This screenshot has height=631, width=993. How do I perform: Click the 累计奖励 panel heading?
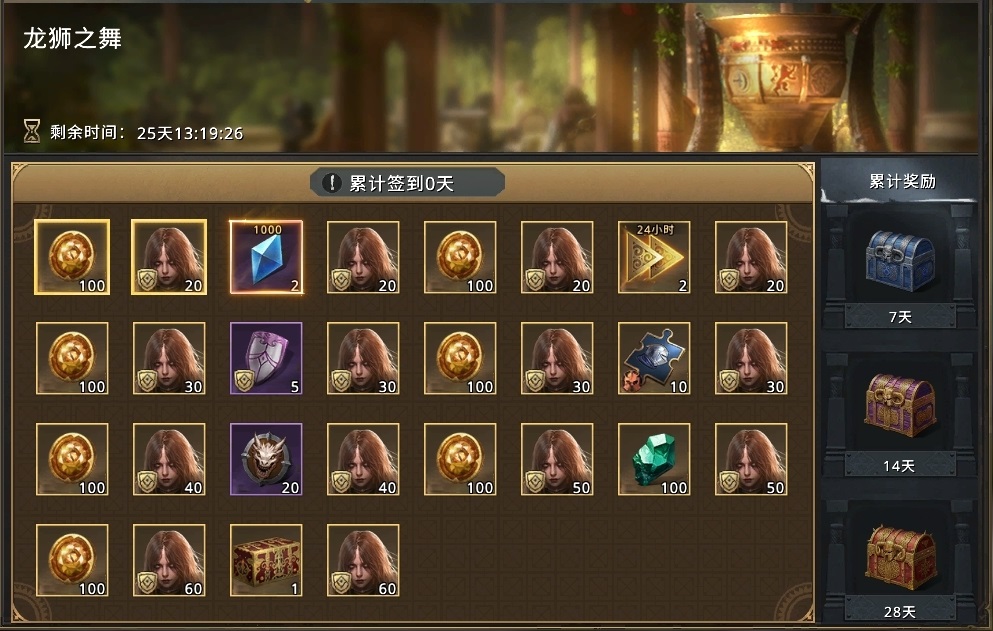point(902,181)
